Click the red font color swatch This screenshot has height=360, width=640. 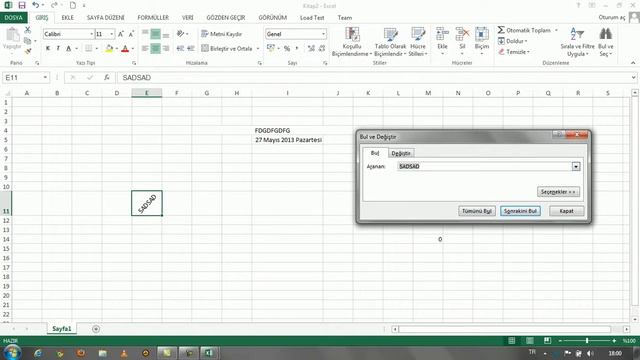tap(125, 49)
